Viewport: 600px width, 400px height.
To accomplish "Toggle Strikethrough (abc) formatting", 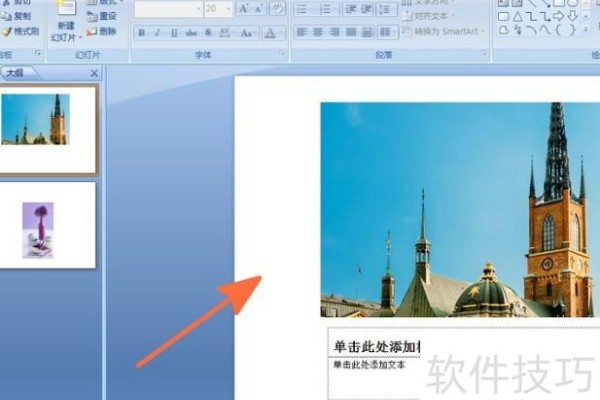I will (191, 33).
